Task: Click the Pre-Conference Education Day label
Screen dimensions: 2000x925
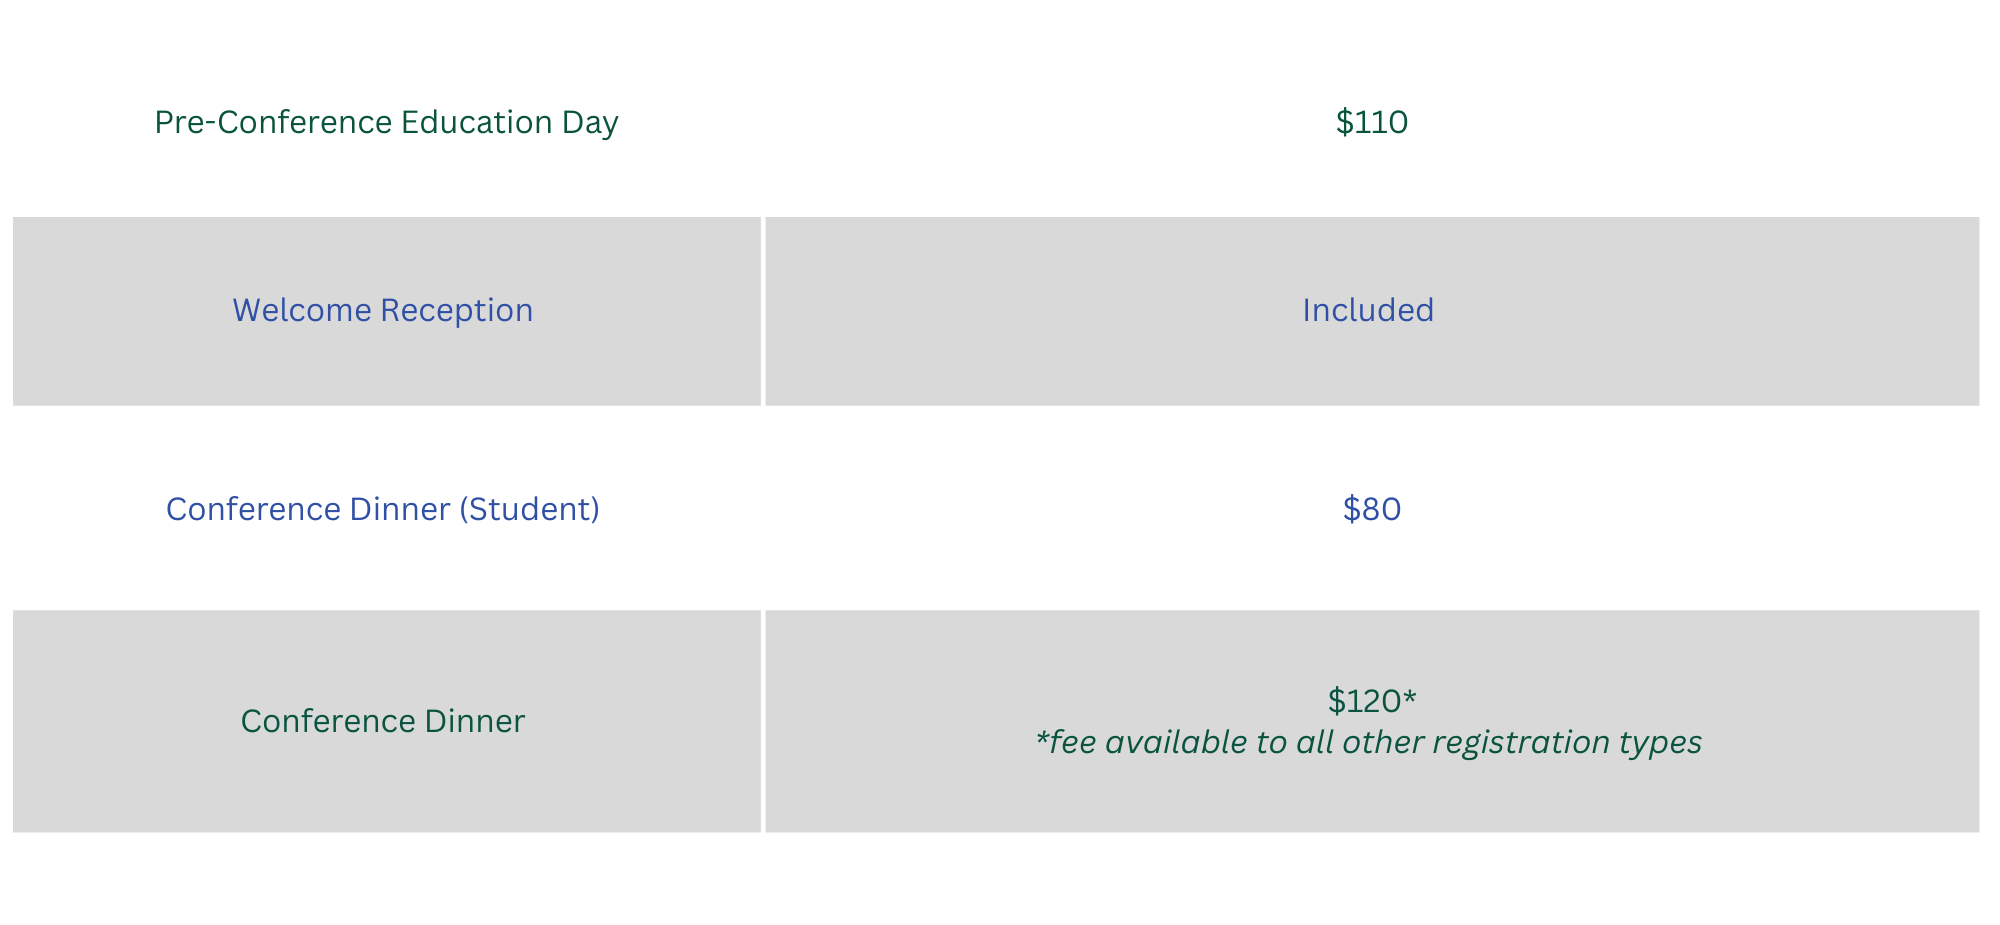Action: tap(386, 122)
